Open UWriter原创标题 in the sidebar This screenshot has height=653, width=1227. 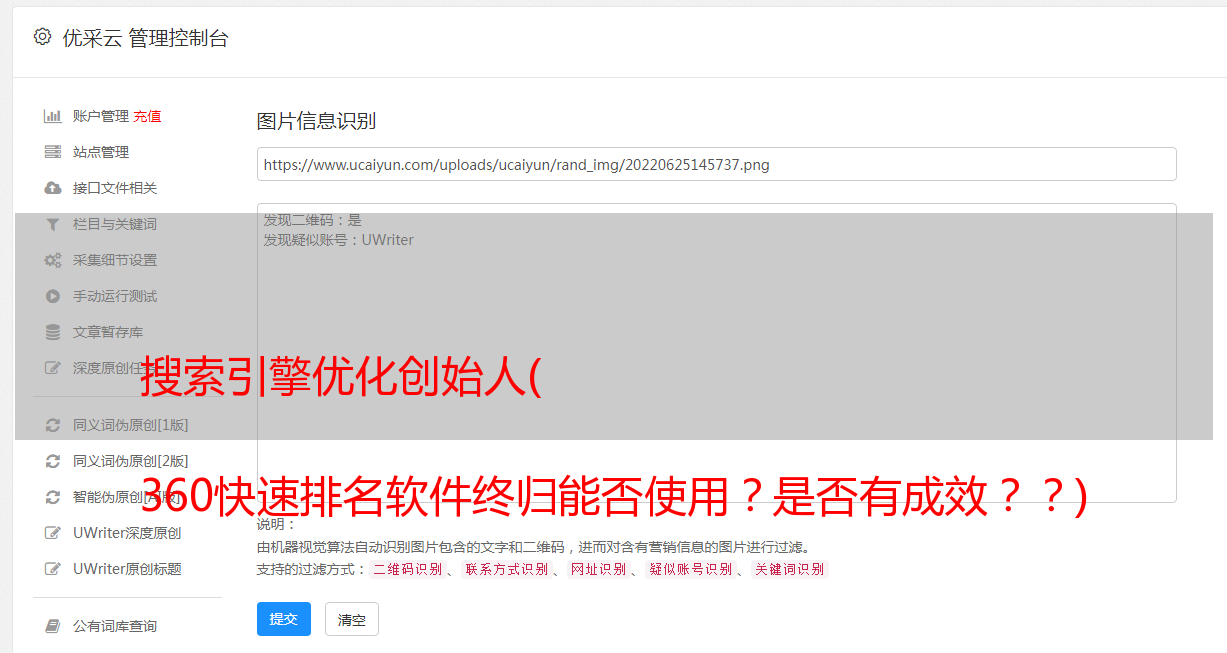click(x=127, y=569)
